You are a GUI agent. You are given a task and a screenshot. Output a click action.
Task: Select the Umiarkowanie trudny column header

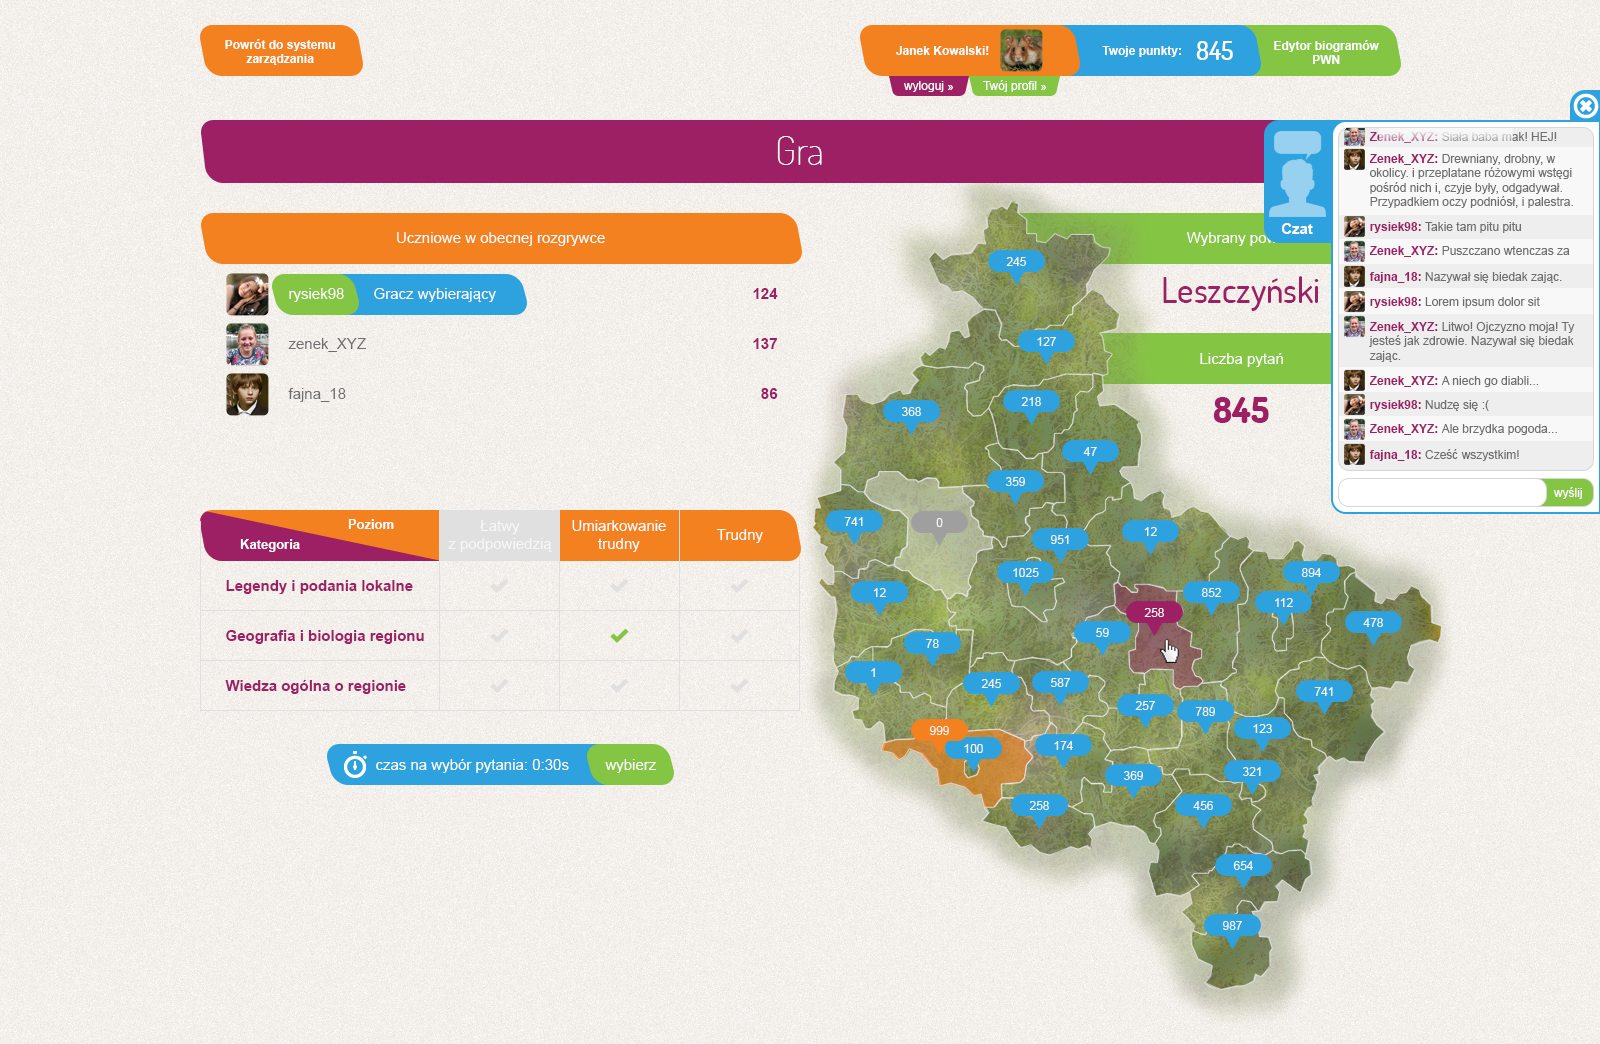(x=619, y=535)
